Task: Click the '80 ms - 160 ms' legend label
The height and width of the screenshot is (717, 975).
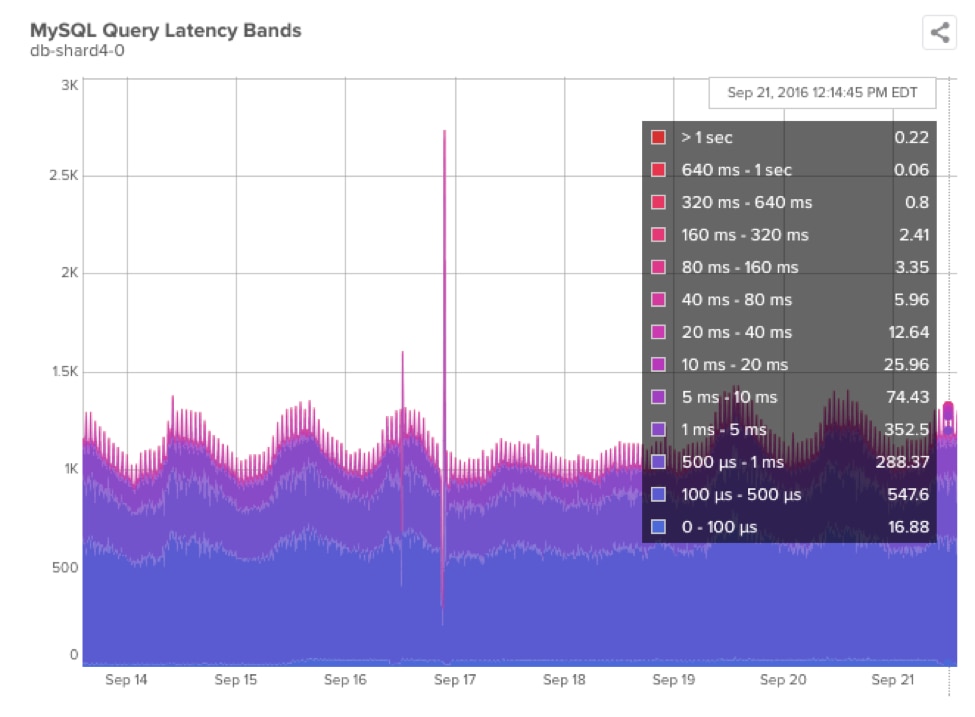Action: 739,267
